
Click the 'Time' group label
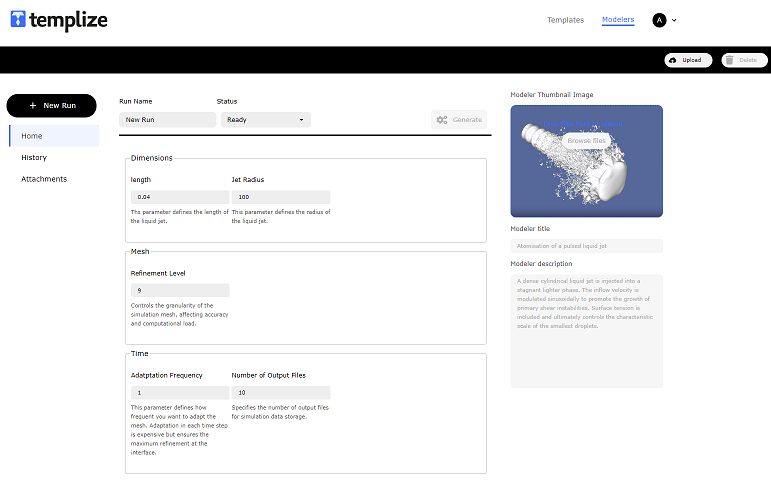(x=139, y=354)
